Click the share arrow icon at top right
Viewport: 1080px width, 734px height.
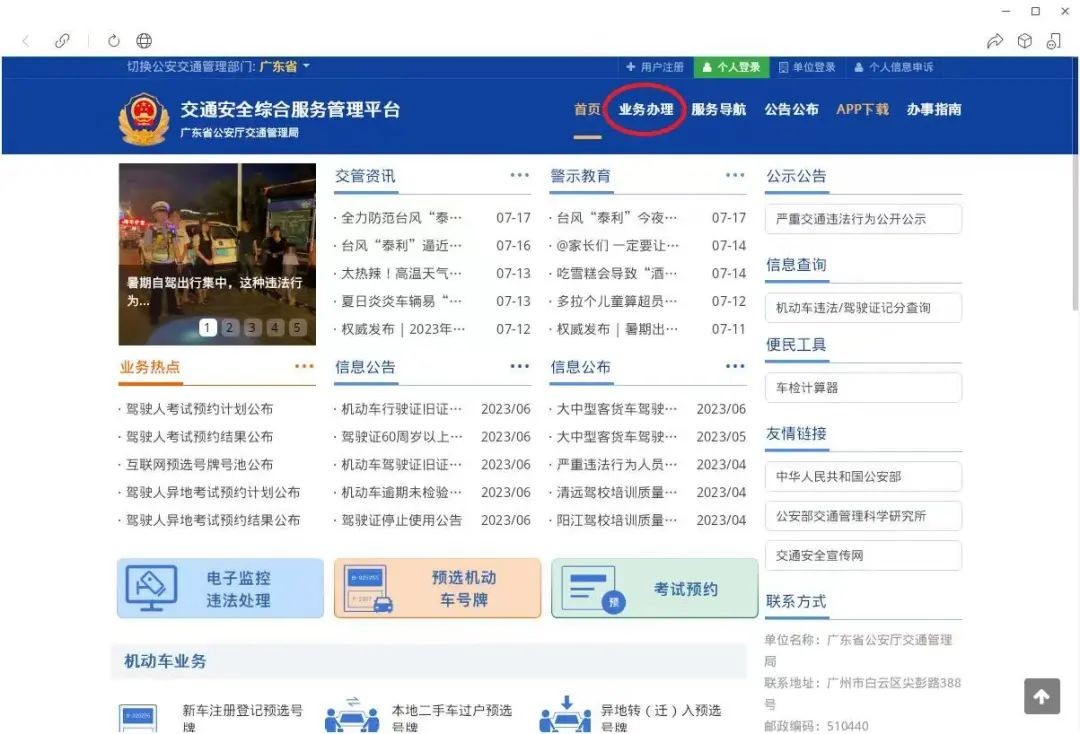(994, 41)
